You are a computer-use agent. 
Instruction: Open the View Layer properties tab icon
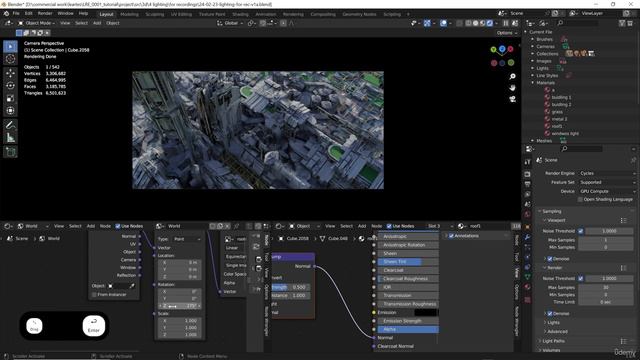tap(527, 194)
